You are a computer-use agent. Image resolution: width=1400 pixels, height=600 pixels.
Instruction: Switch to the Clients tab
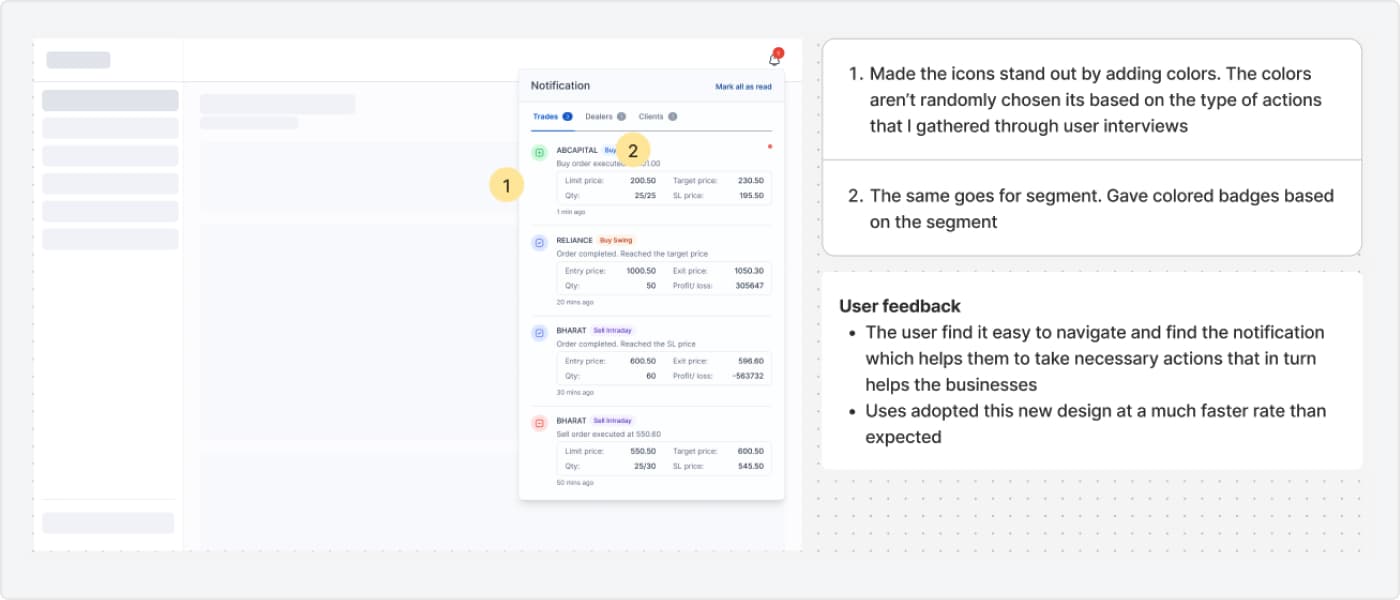pyautogui.click(x=658, y=117)
